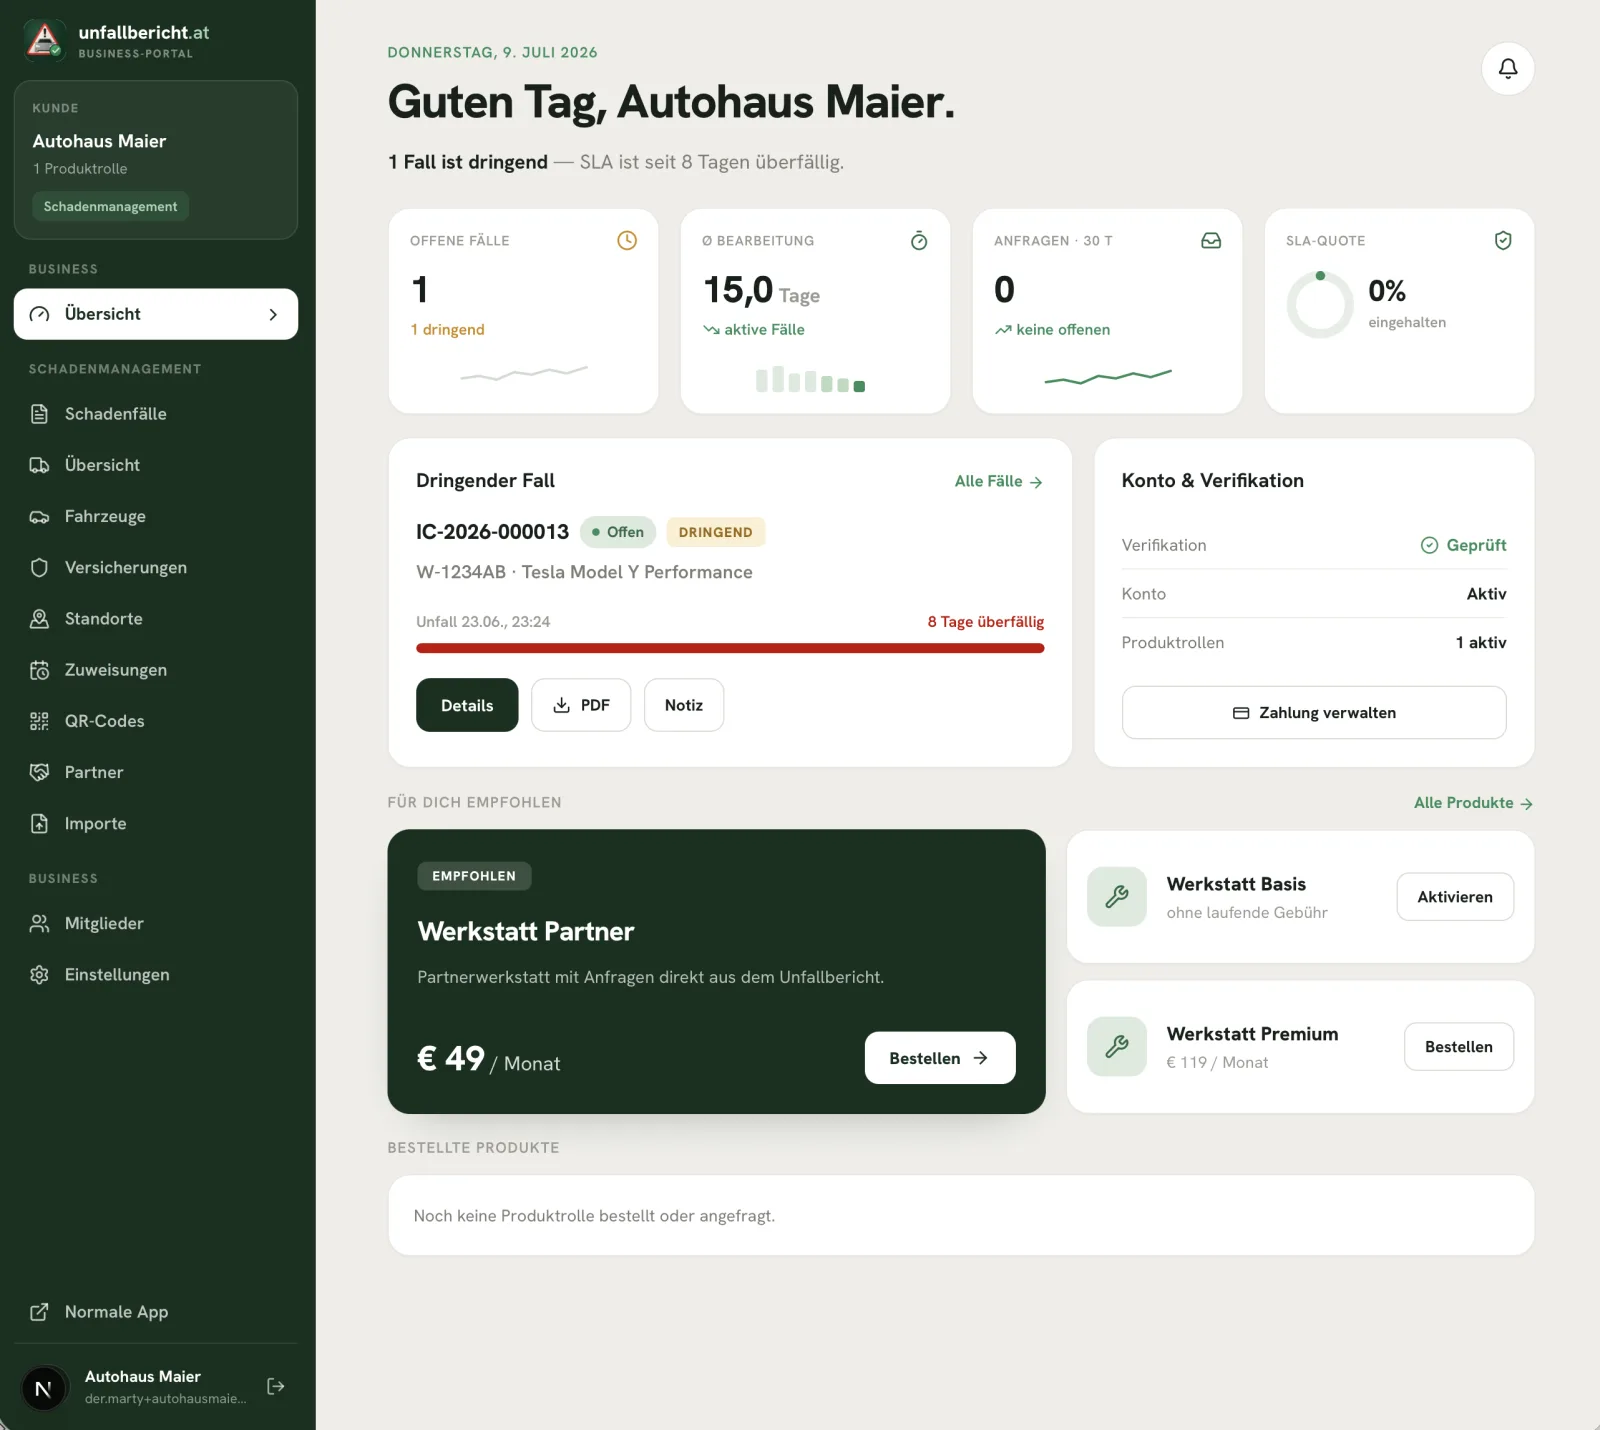Click the shield icon in SLA-Quote card

tap(1503, 240)
